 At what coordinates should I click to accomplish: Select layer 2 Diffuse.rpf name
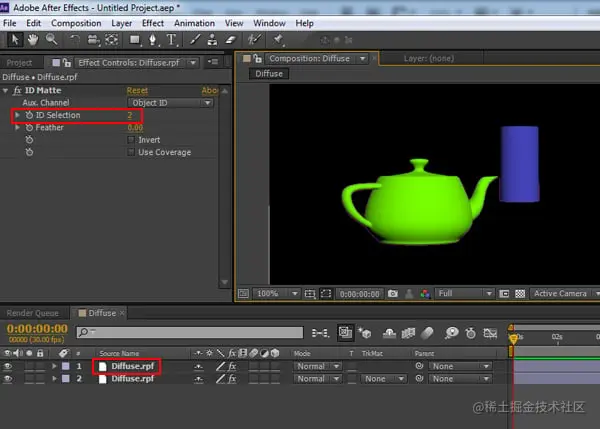tap(132, 378)
